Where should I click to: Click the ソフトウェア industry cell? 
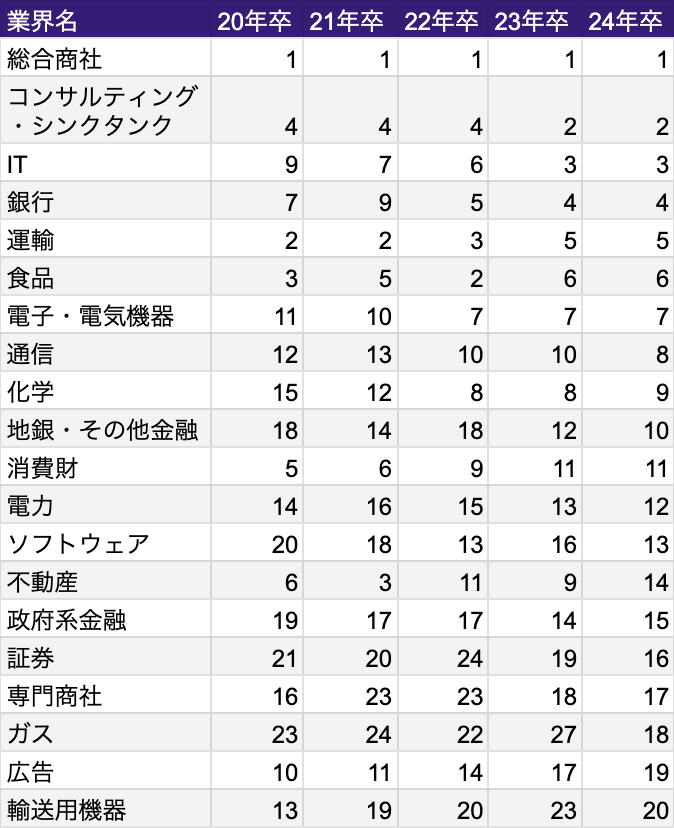point(78,545)
